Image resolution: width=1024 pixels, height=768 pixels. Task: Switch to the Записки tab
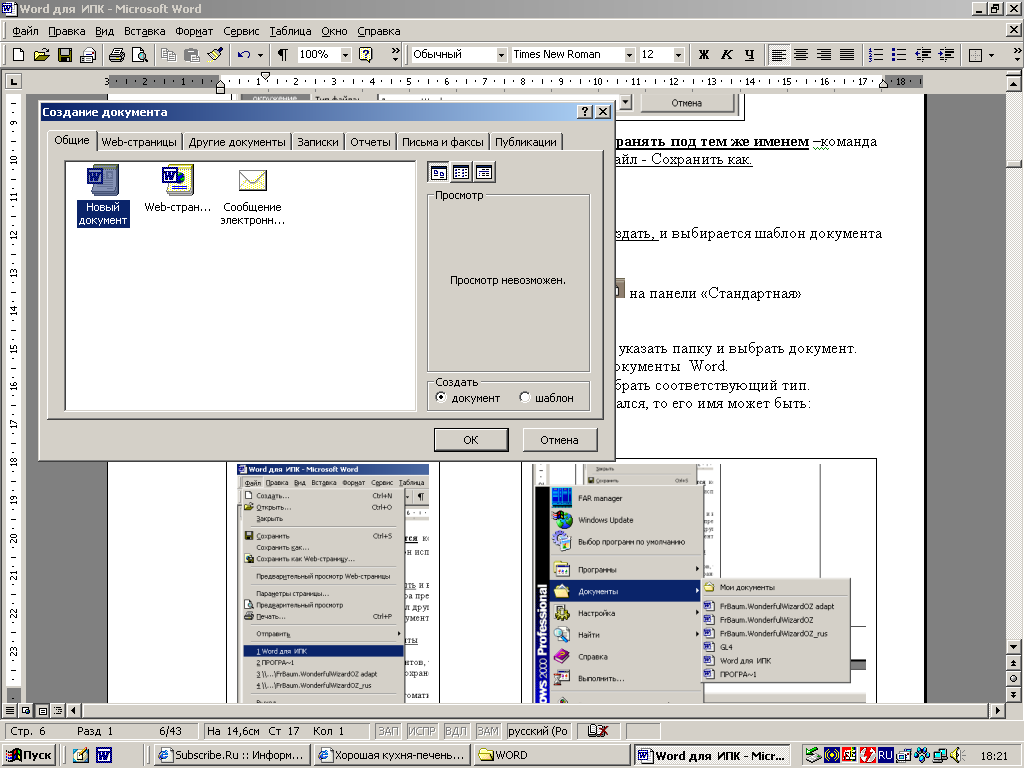[318, 142]
